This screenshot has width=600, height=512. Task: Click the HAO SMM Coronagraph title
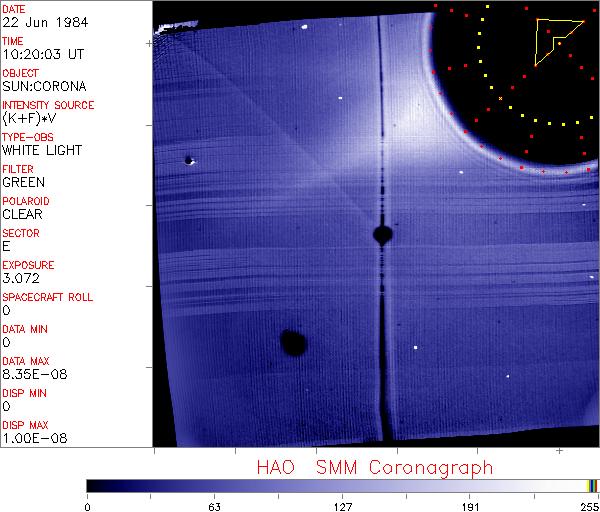[375, 468]
